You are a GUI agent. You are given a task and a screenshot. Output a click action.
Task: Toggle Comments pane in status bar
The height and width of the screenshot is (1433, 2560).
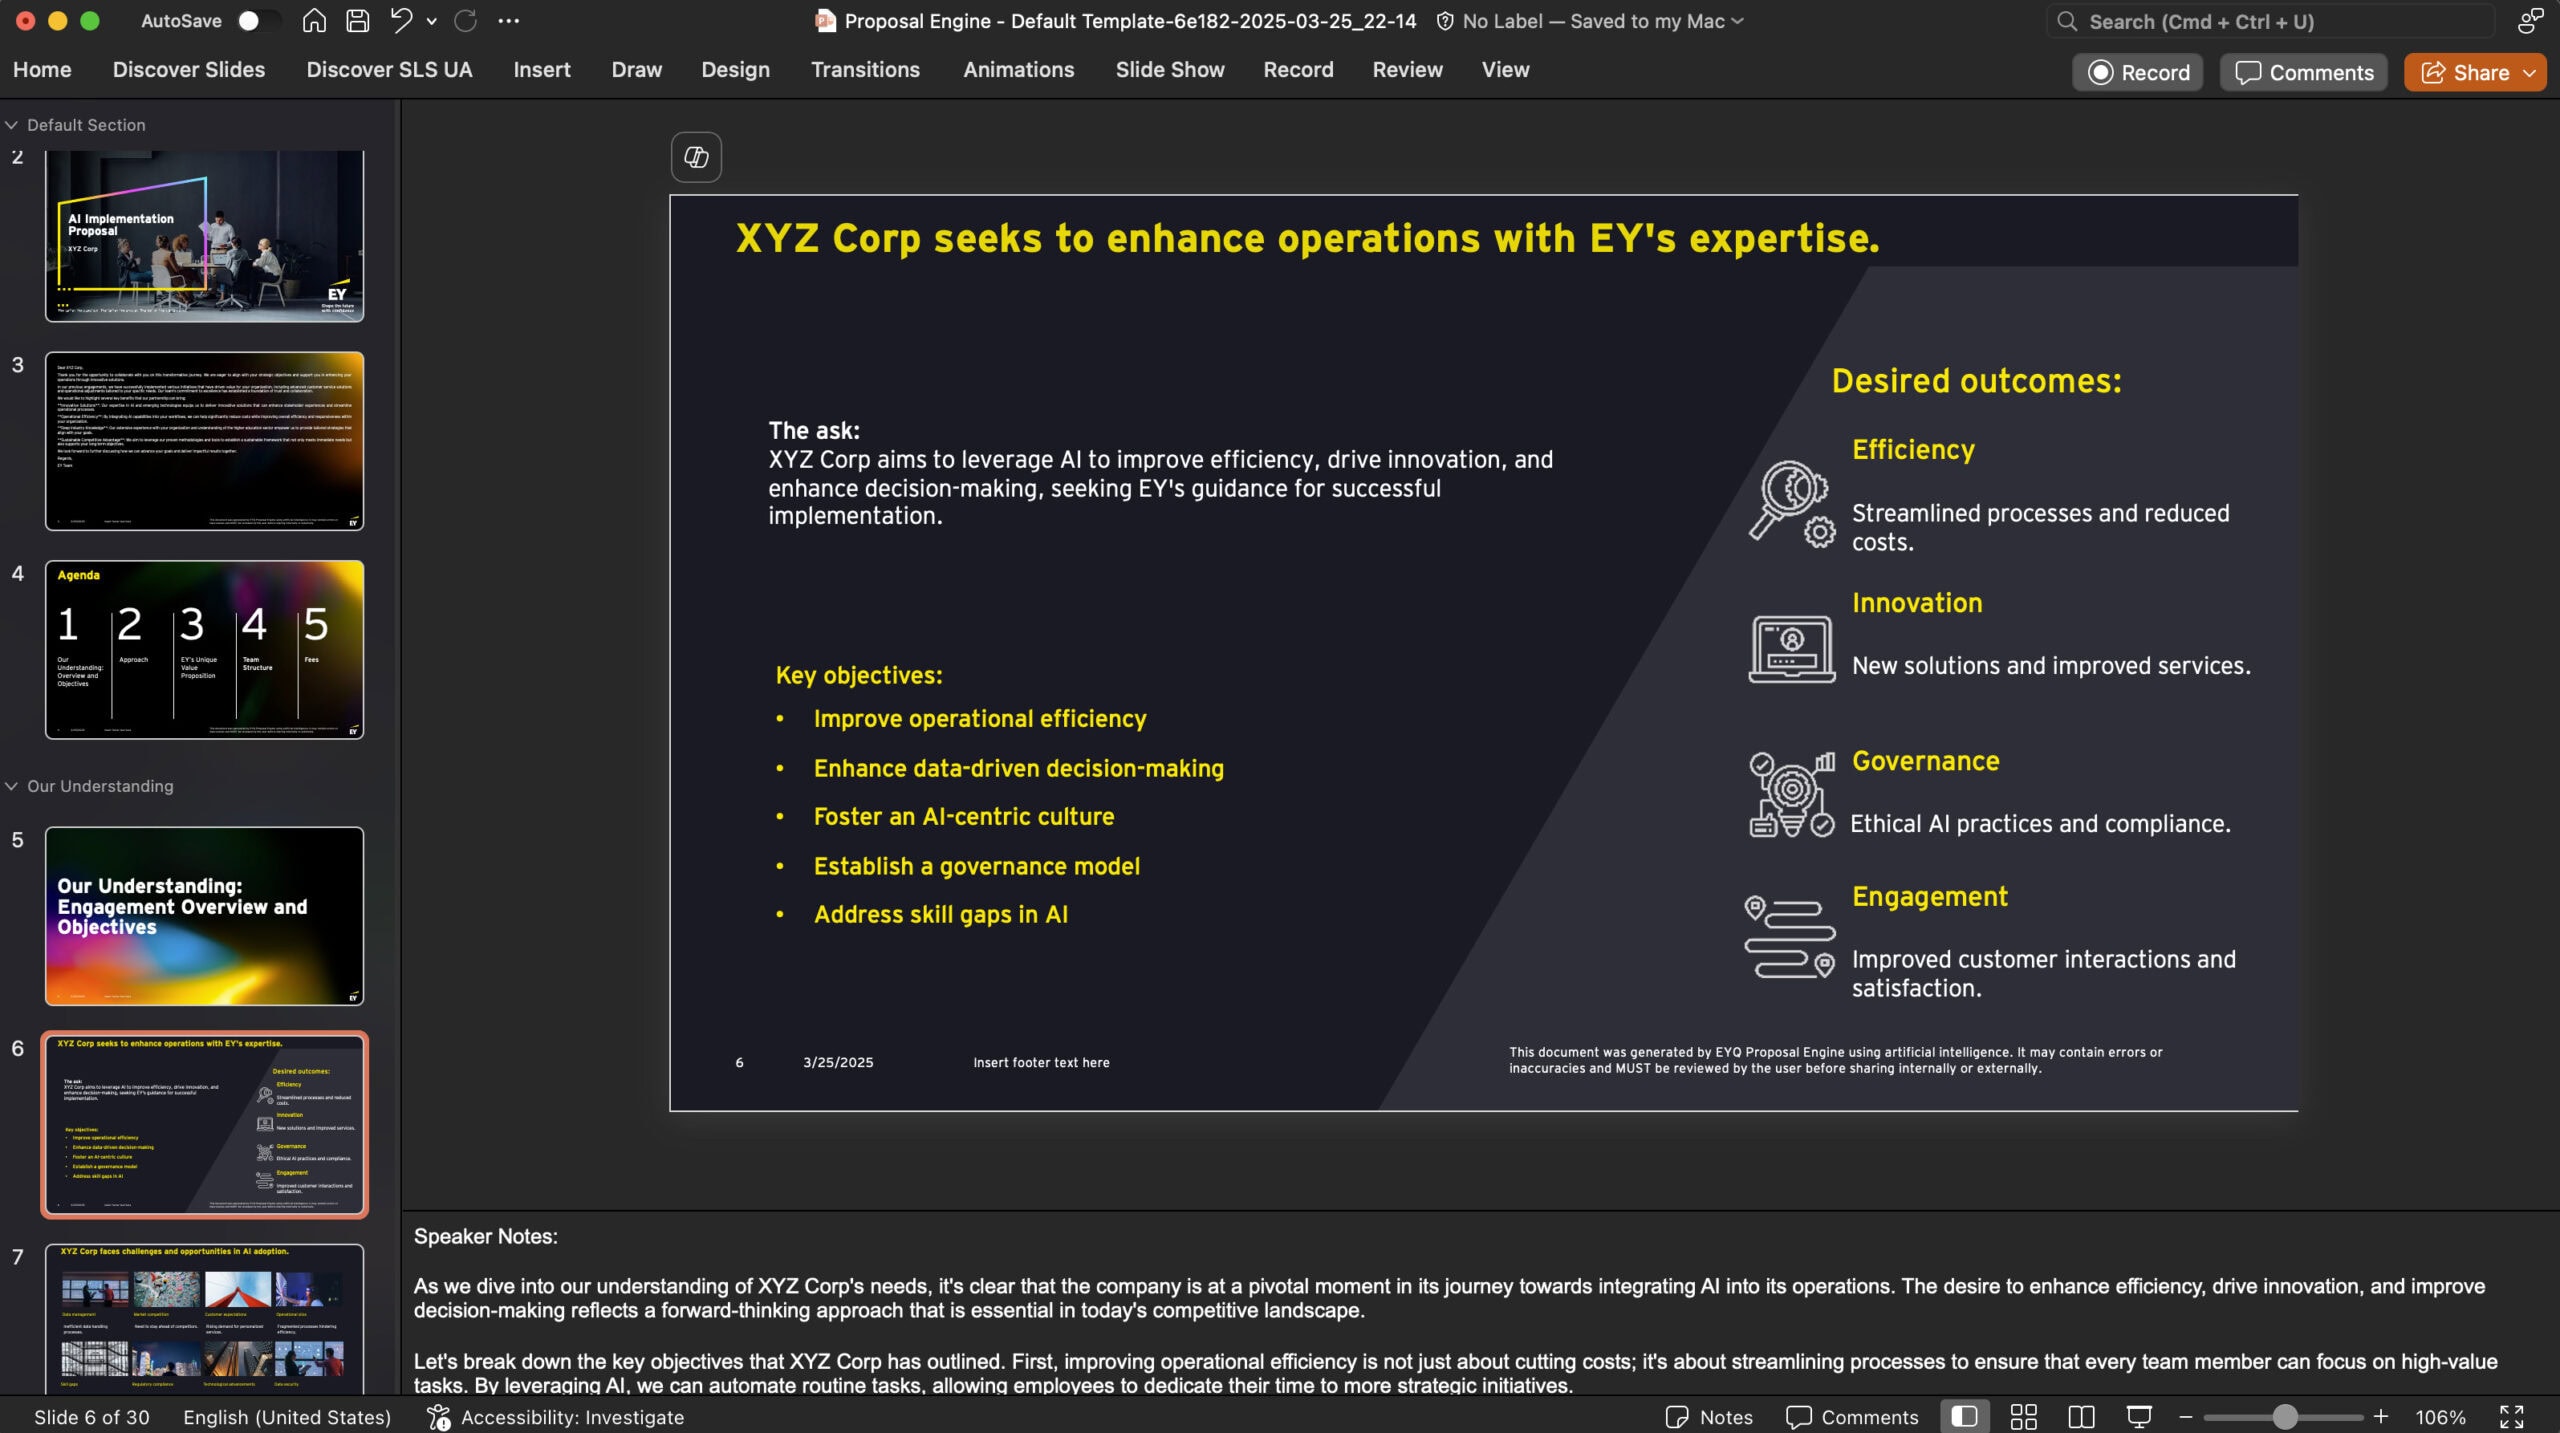click(1852, 1417)
